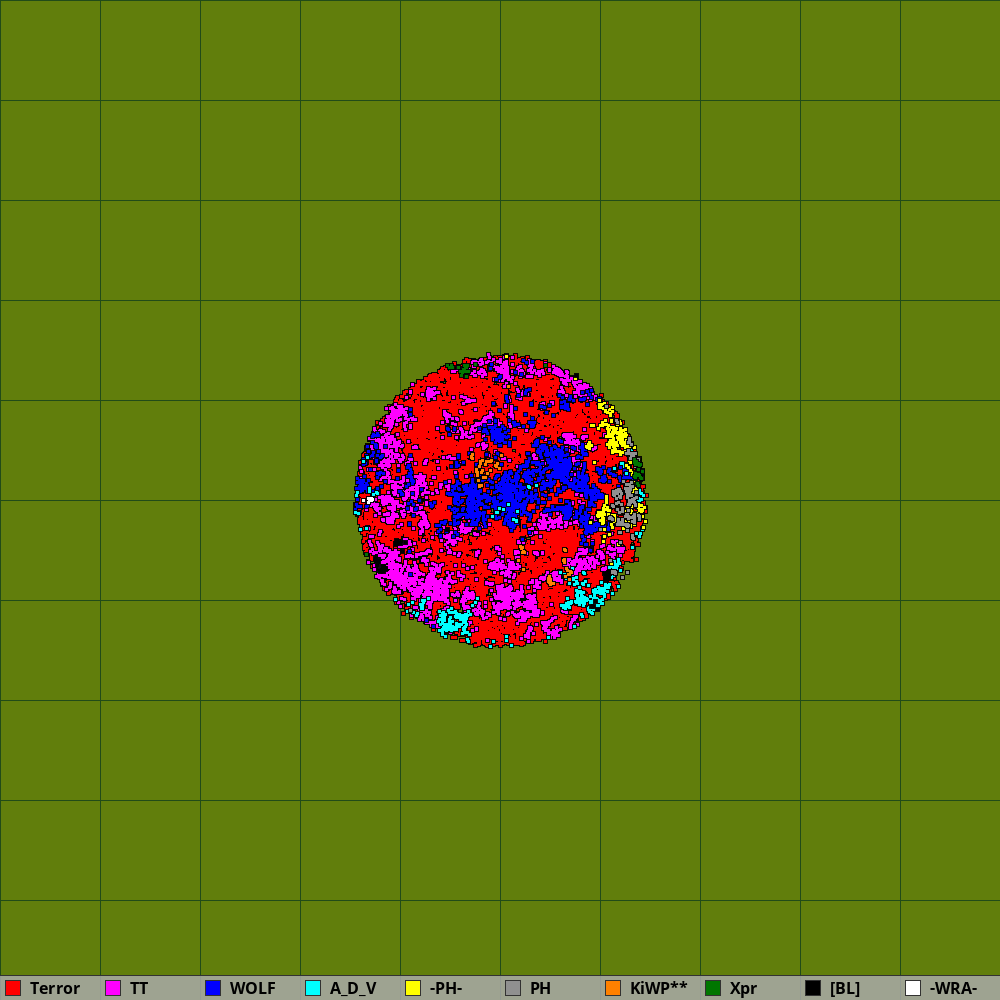Viewport: 1000px width, 1000px height.
Task: Select the A_D_V alliance label
Action: coord(353,989)
